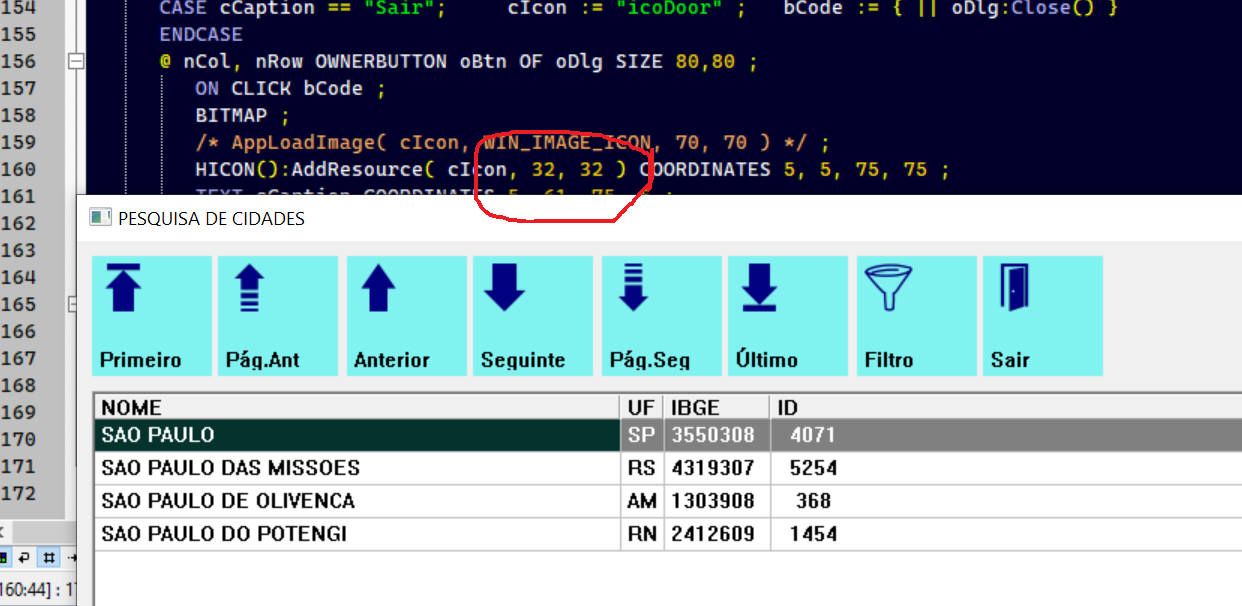Click IBGE code 1303908
Viewport: 1242px width, 606px height.
[x=713, y=500]
